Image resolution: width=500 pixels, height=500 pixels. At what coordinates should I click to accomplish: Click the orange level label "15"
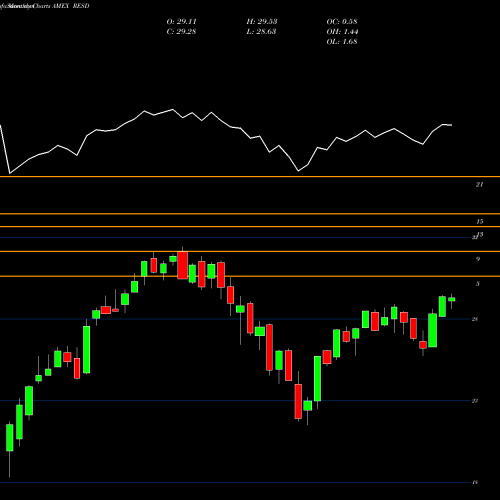pos(480,221)
